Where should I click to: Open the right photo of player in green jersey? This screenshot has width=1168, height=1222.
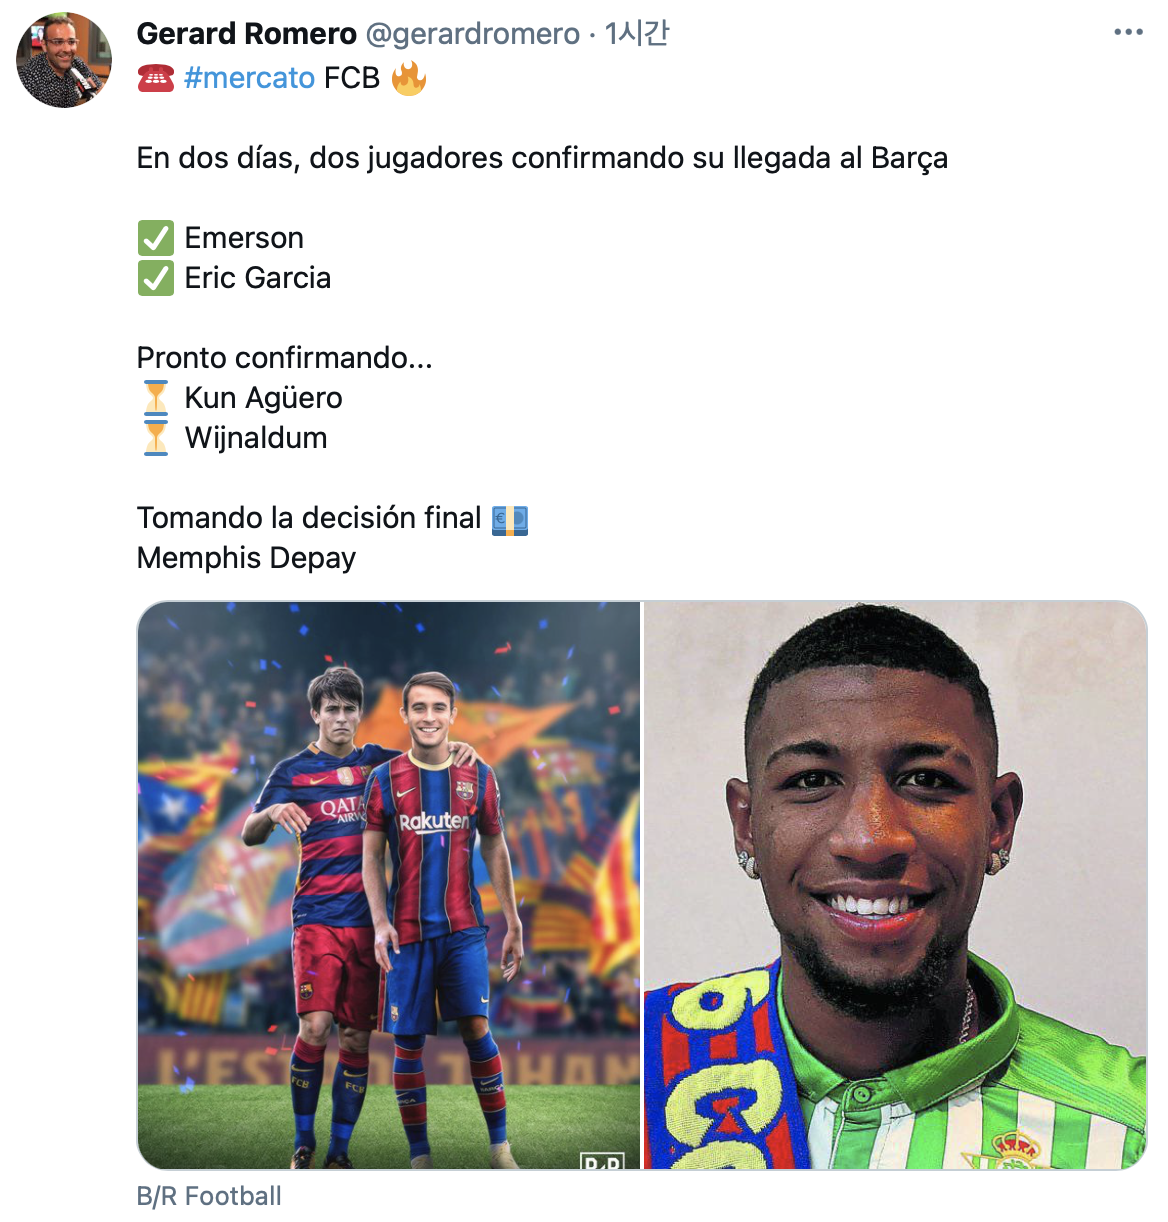[895, 884]
